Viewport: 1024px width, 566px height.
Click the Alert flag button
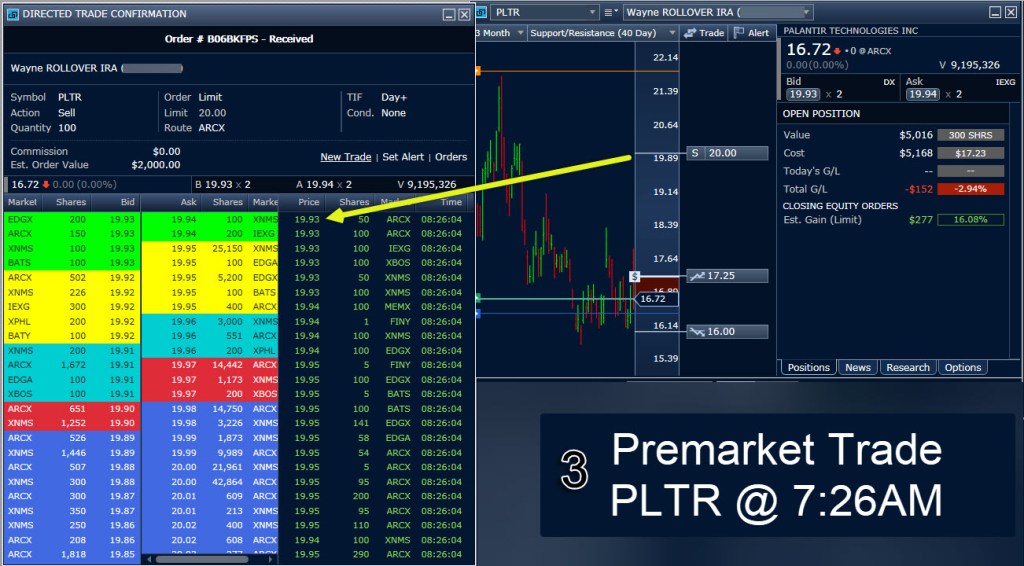[752, 33]
